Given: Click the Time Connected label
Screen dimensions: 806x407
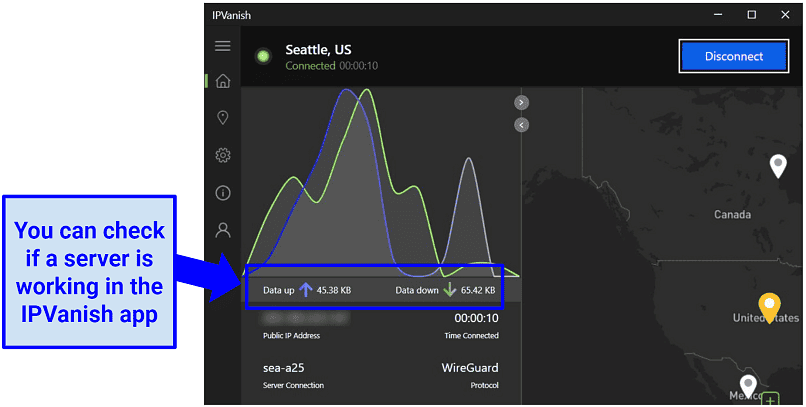Looking at the screenshot, I should click(471, 336).
